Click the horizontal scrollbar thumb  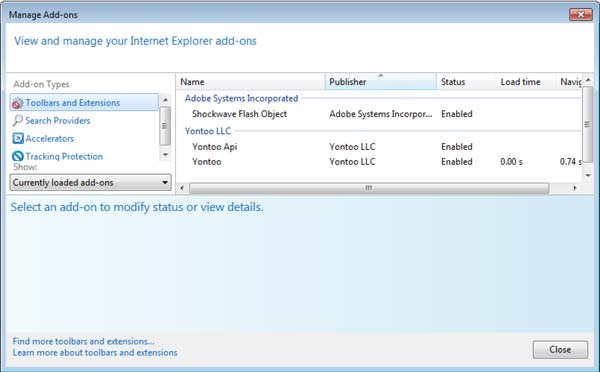point(369,188)
